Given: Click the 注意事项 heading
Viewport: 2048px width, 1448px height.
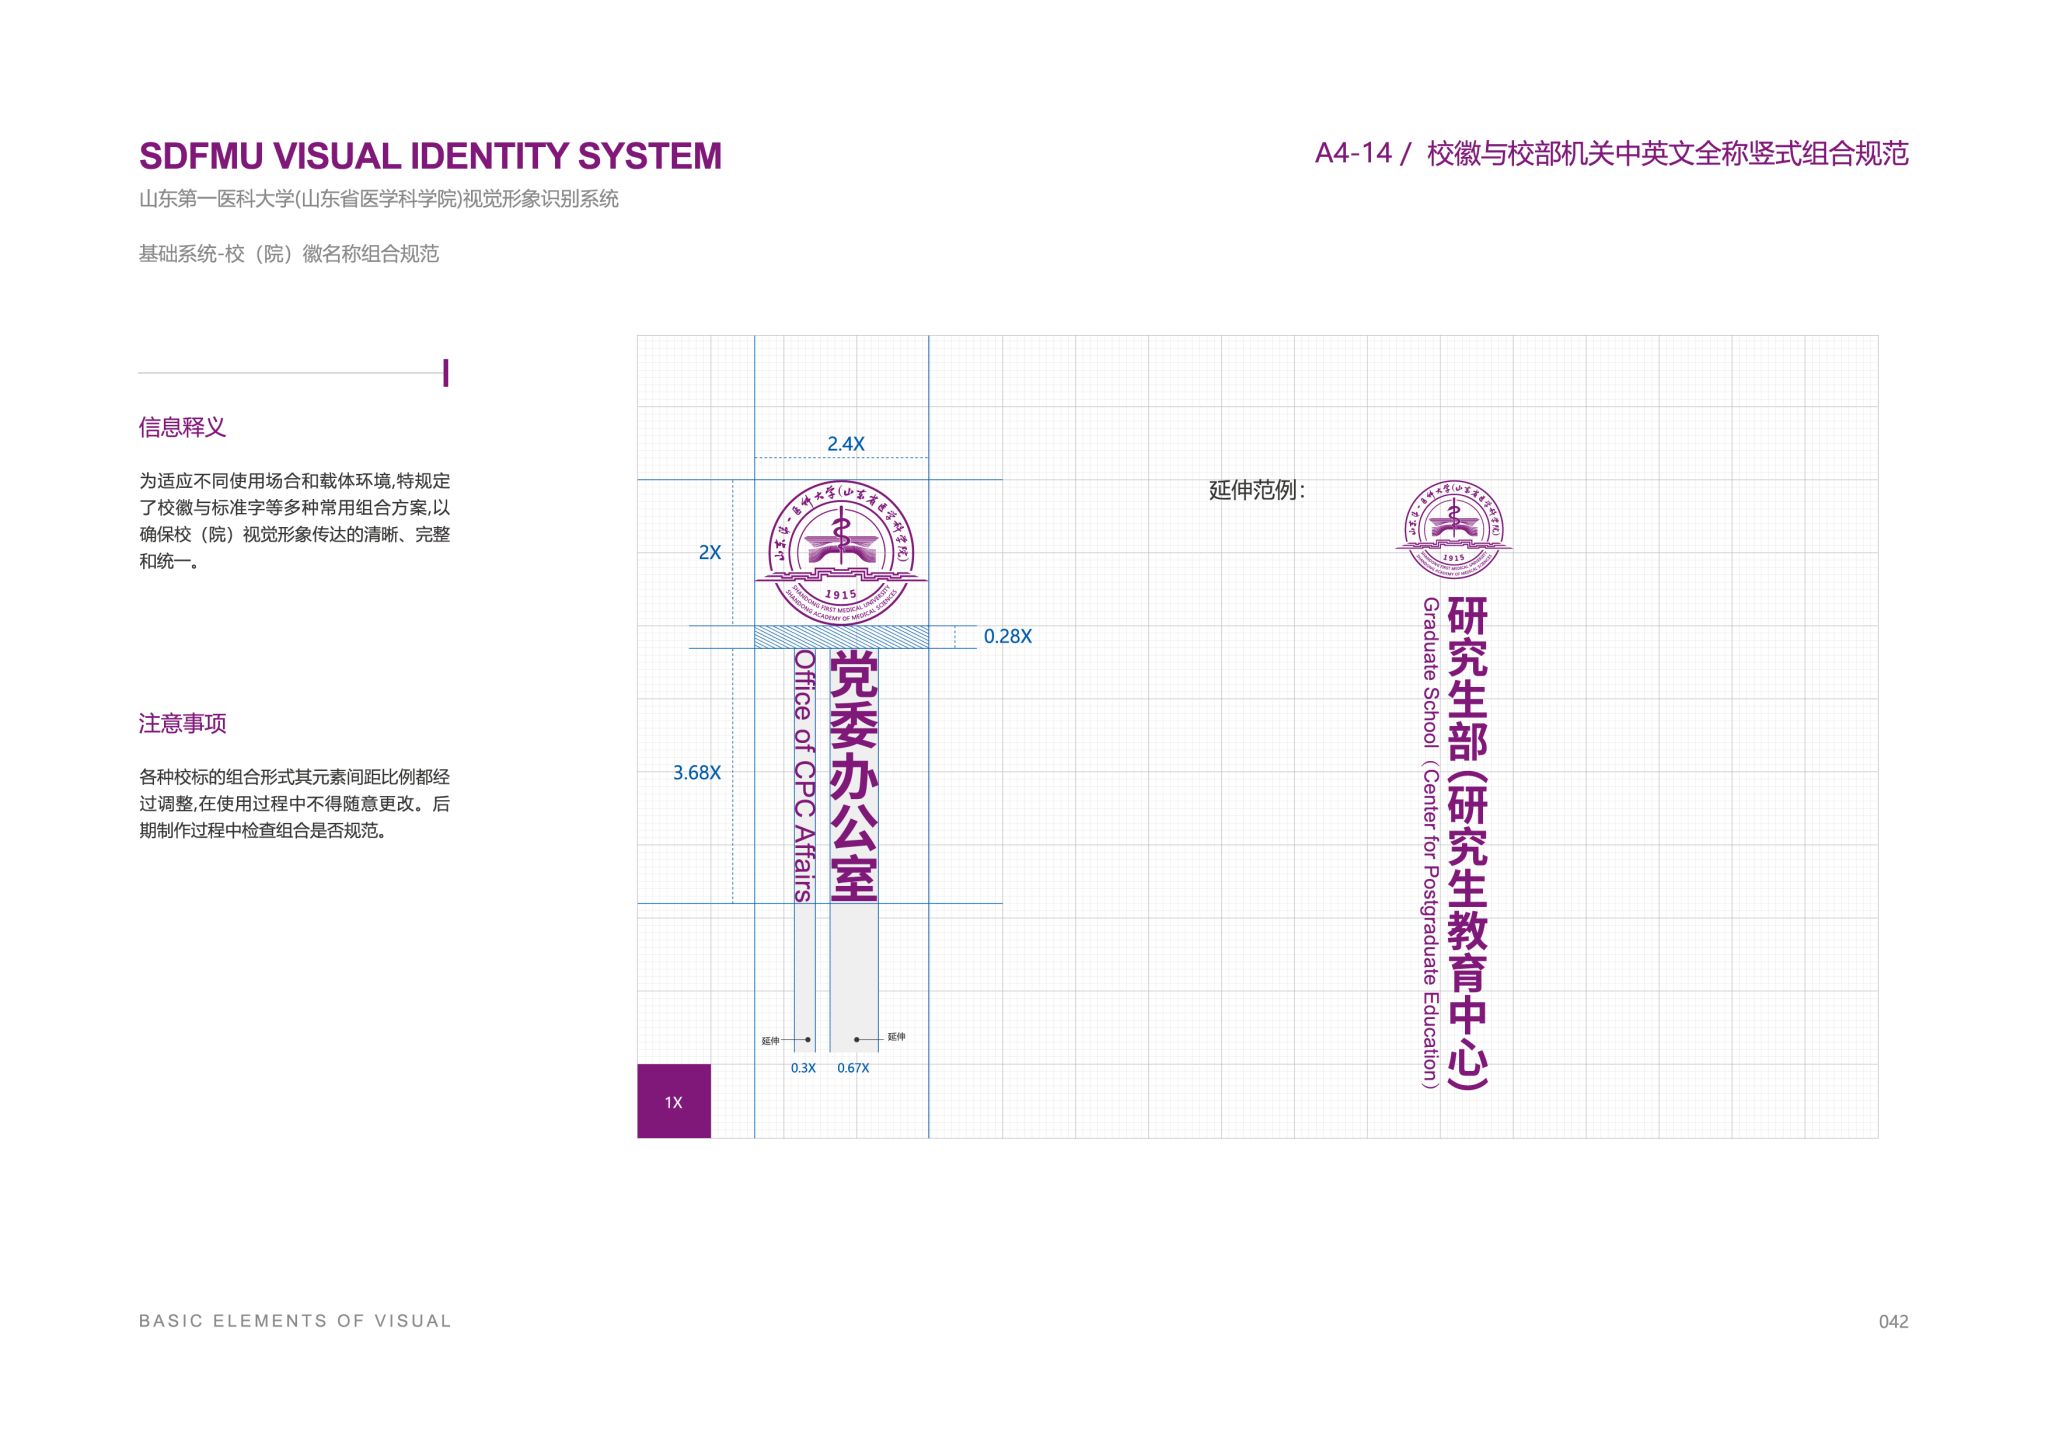Looking at the screenshot, I should pyautogui.click(x=182, y=723).
